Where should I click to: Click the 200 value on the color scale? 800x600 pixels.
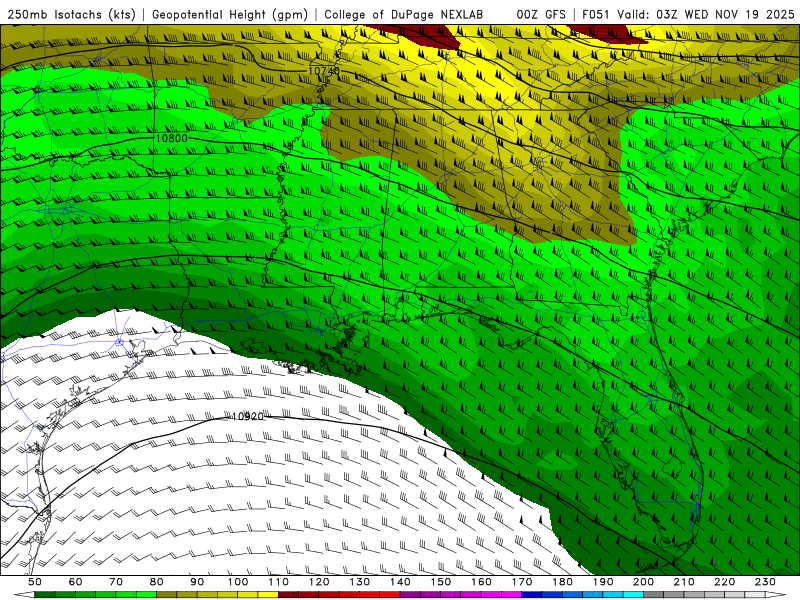(643, 582)
